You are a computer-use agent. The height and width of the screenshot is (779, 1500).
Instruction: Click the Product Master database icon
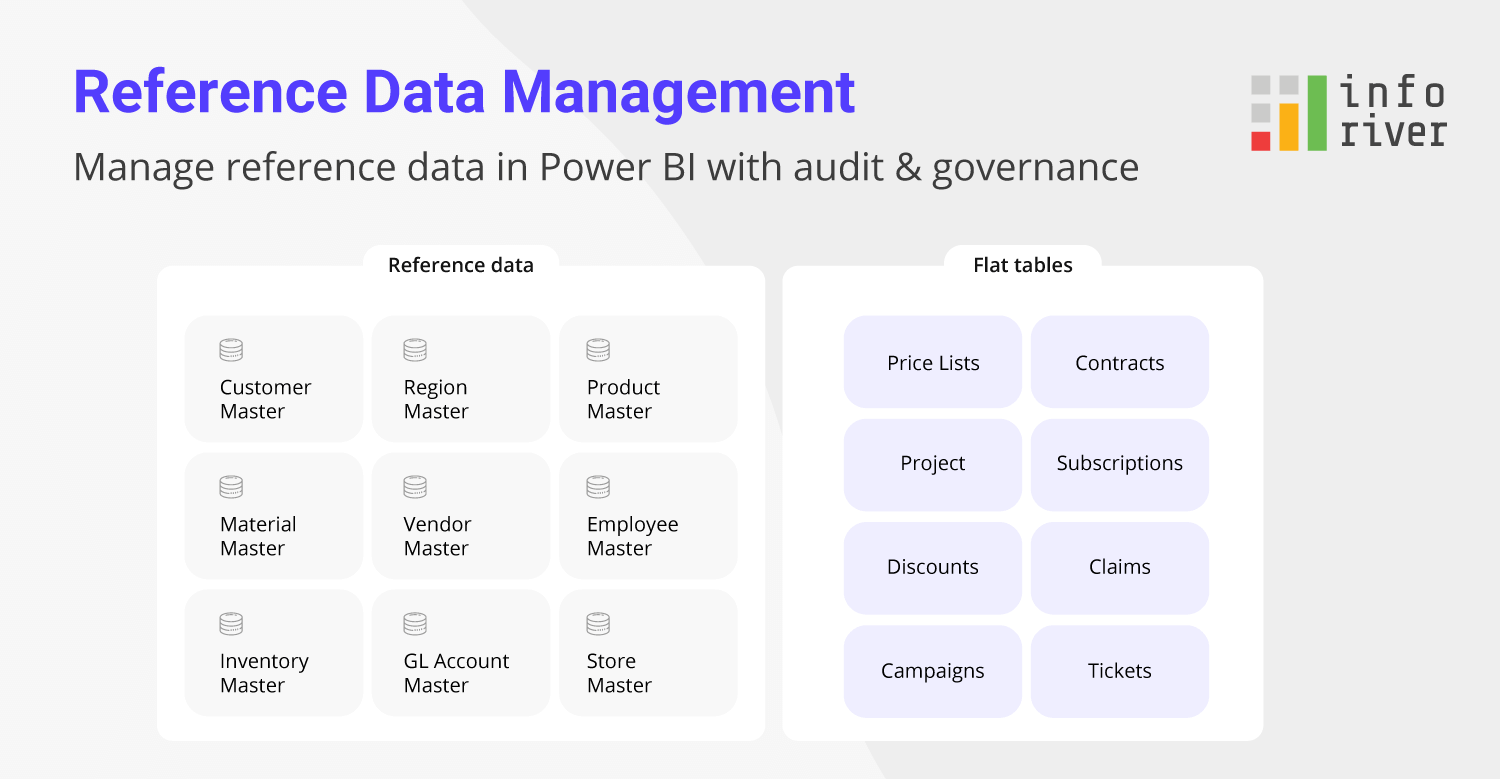click(x=598, y=349)
